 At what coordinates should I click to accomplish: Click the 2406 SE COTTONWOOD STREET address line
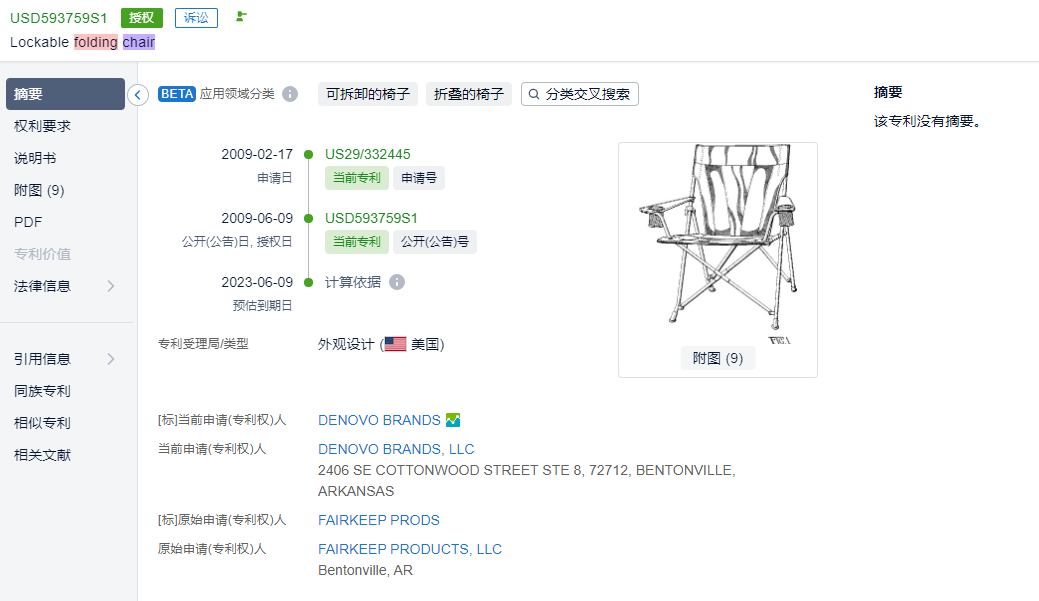point(527,470)
